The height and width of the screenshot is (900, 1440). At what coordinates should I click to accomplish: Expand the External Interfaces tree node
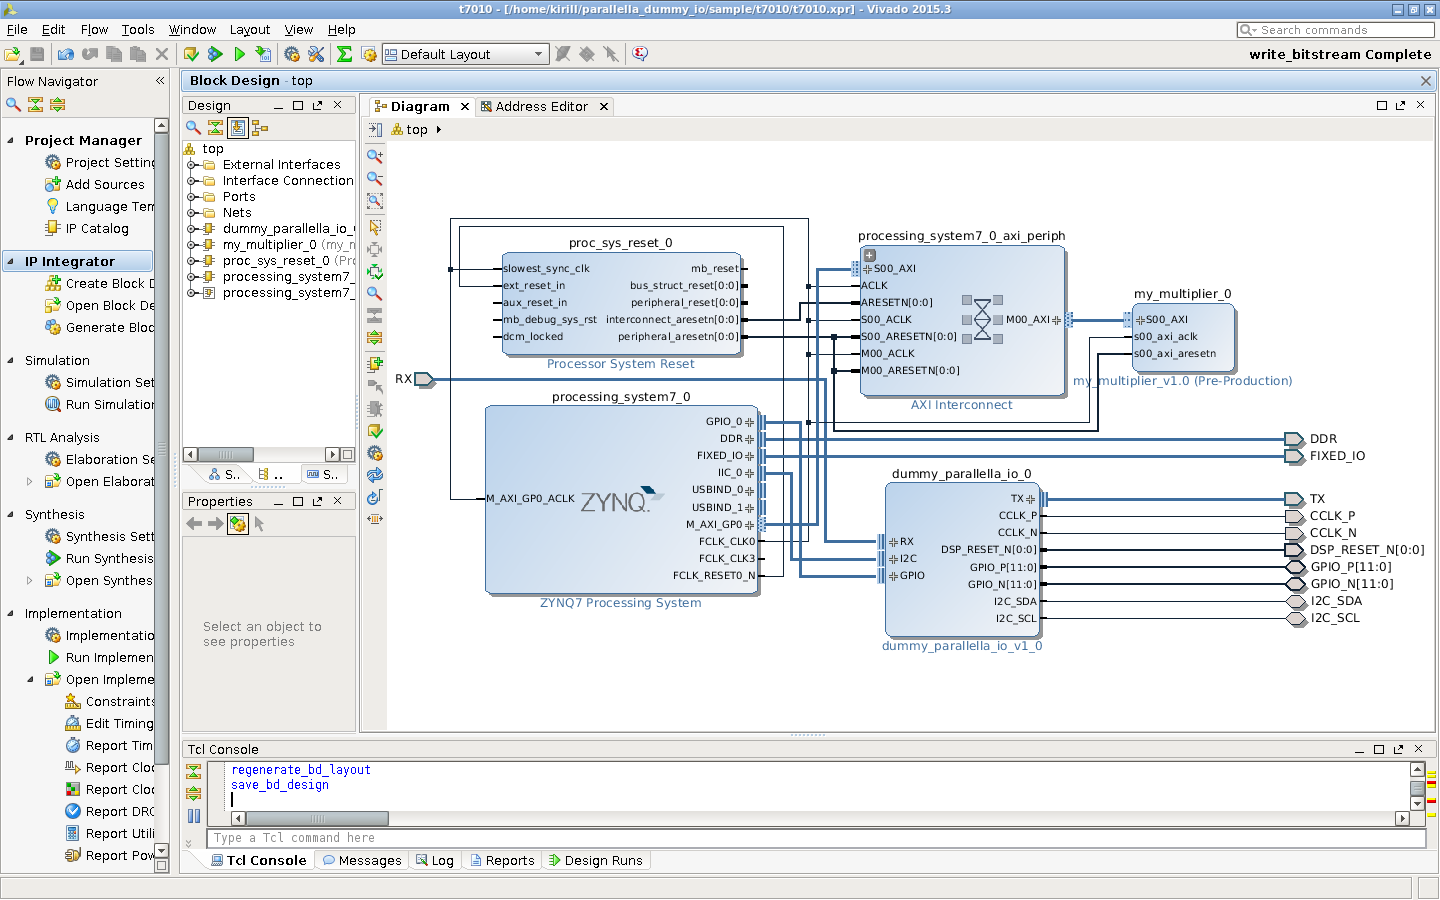pyautogui.click(x=192, y=165)
